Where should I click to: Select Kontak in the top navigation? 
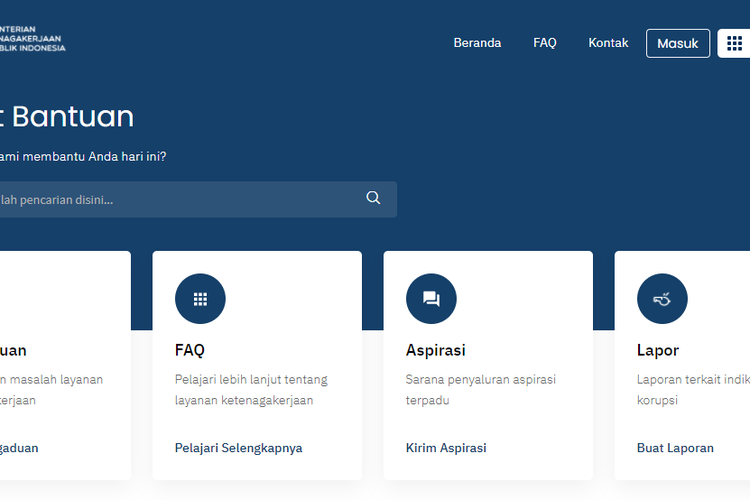[608, 43]
